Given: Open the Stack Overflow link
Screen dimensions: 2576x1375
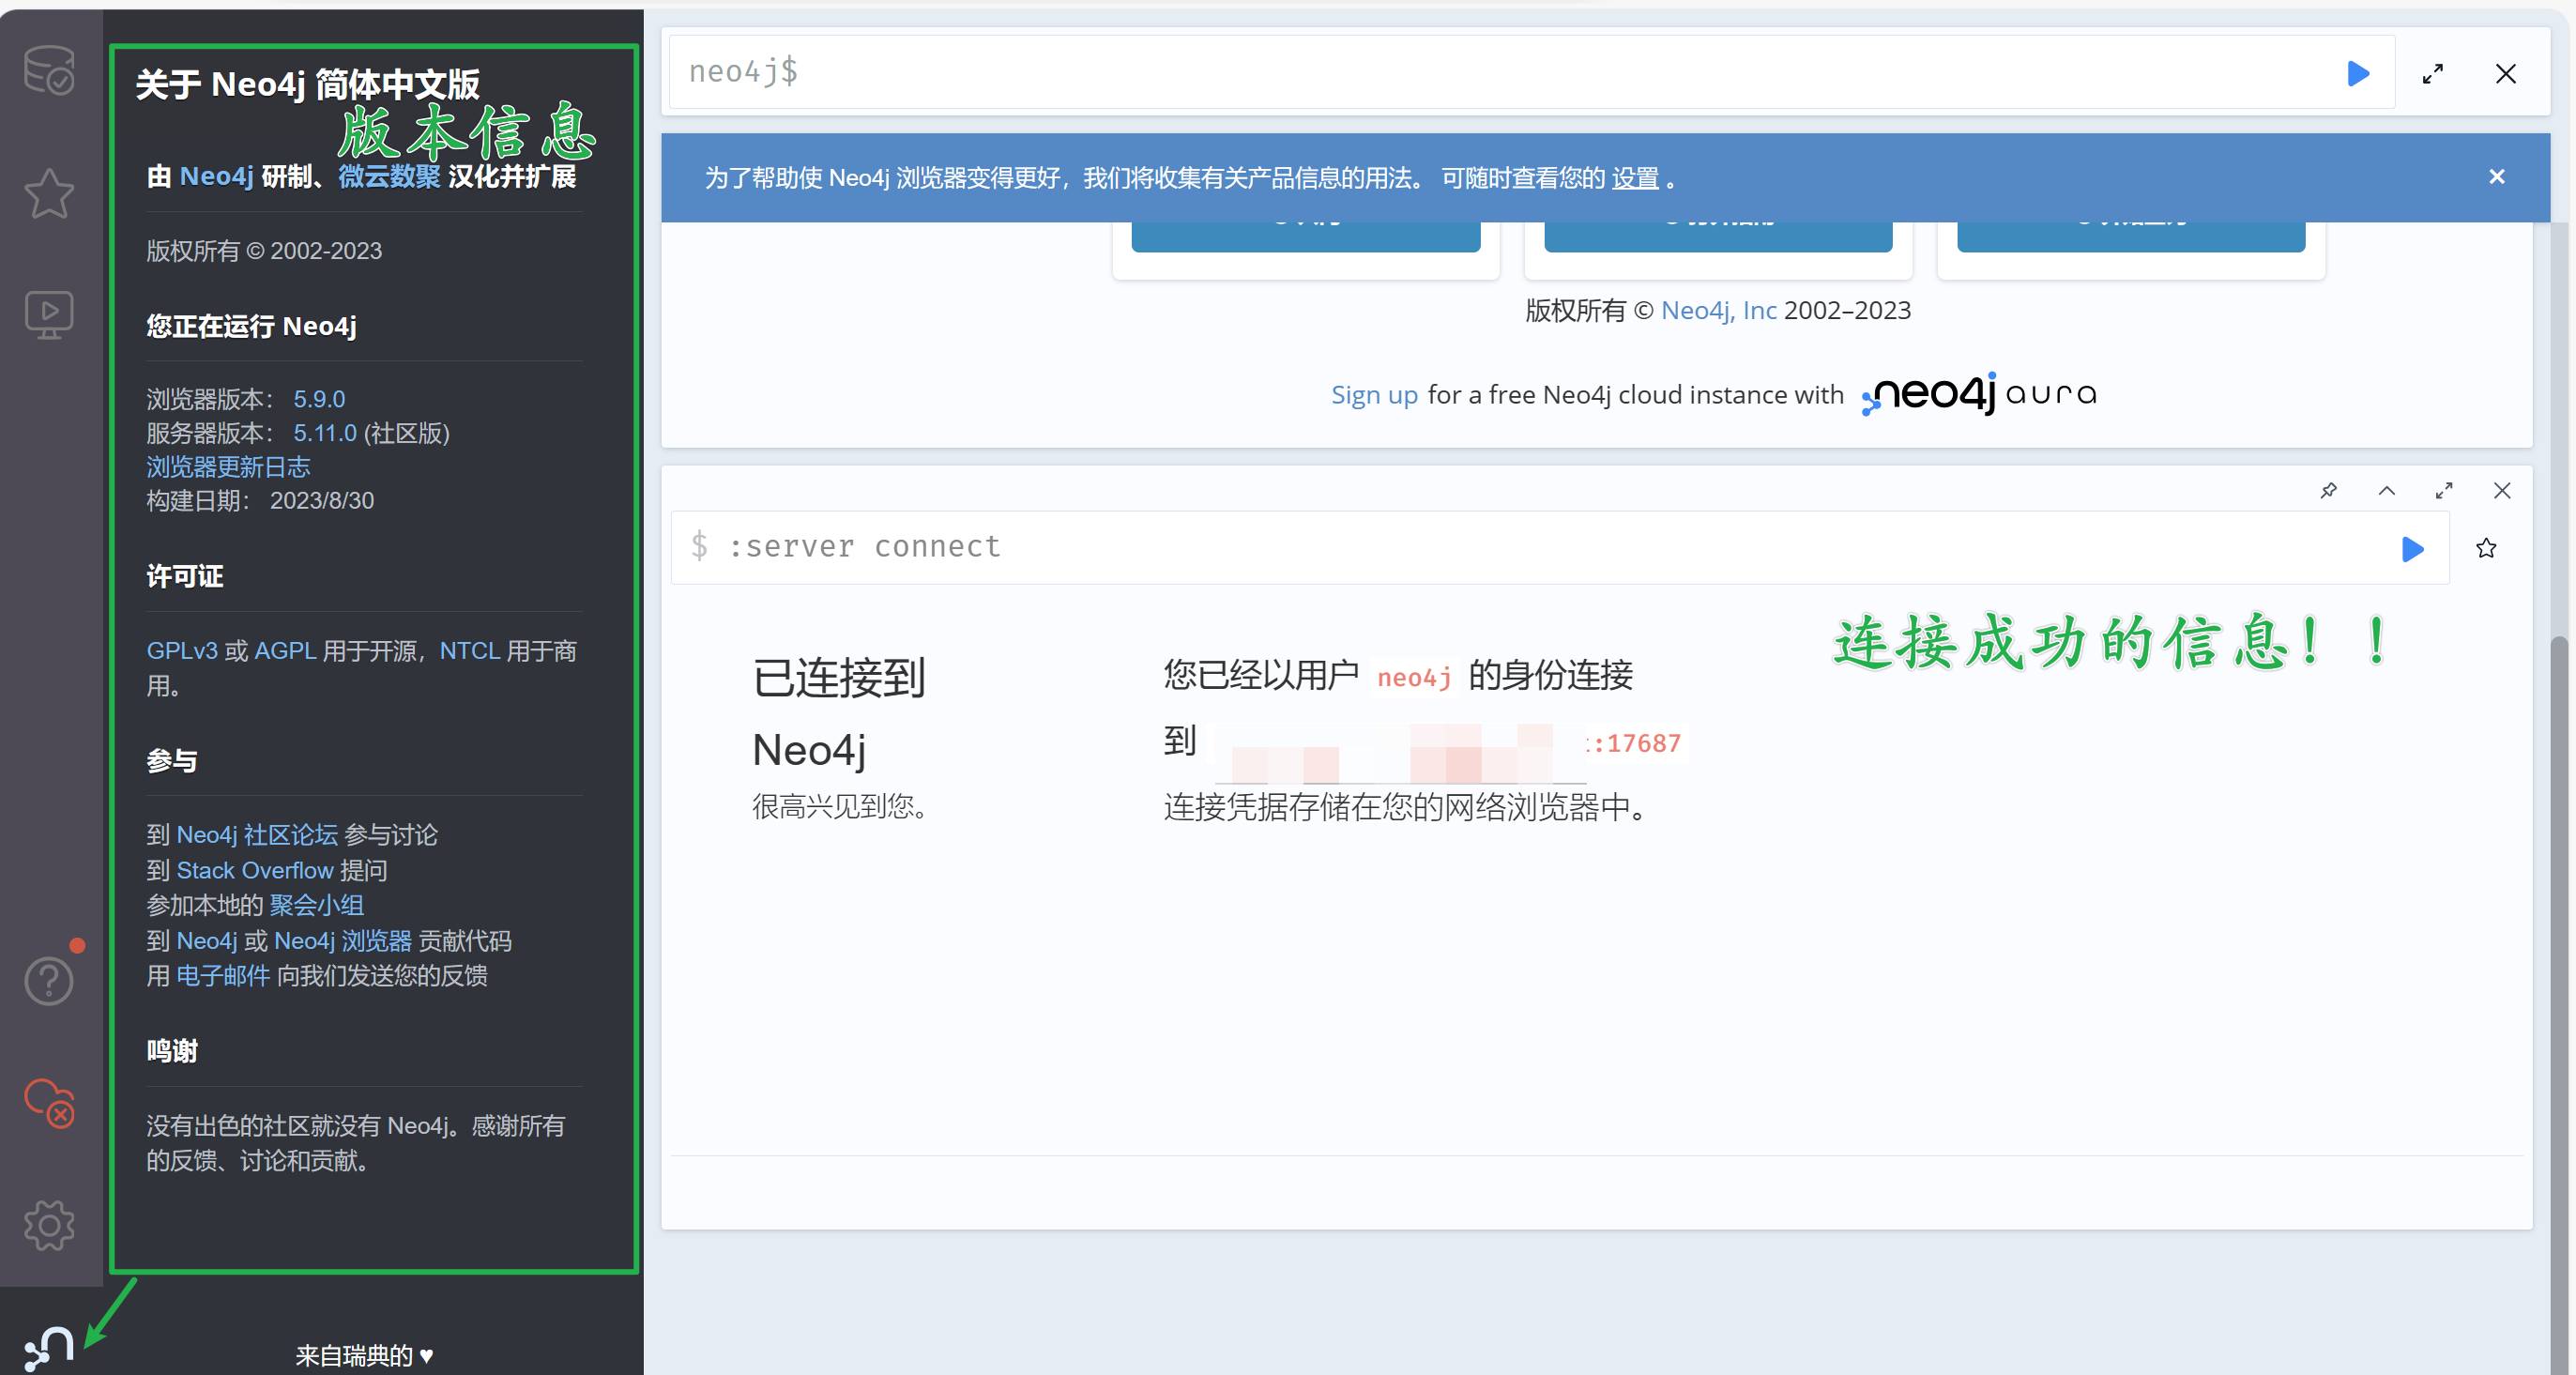Looking at the screenshot, I should pyautogui.click(x=255, y=870).
